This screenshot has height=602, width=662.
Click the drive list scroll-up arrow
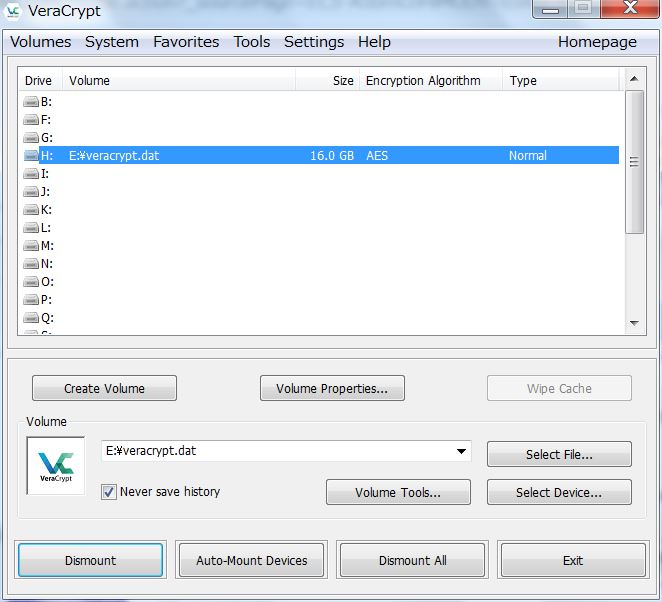tap(634, 79)
